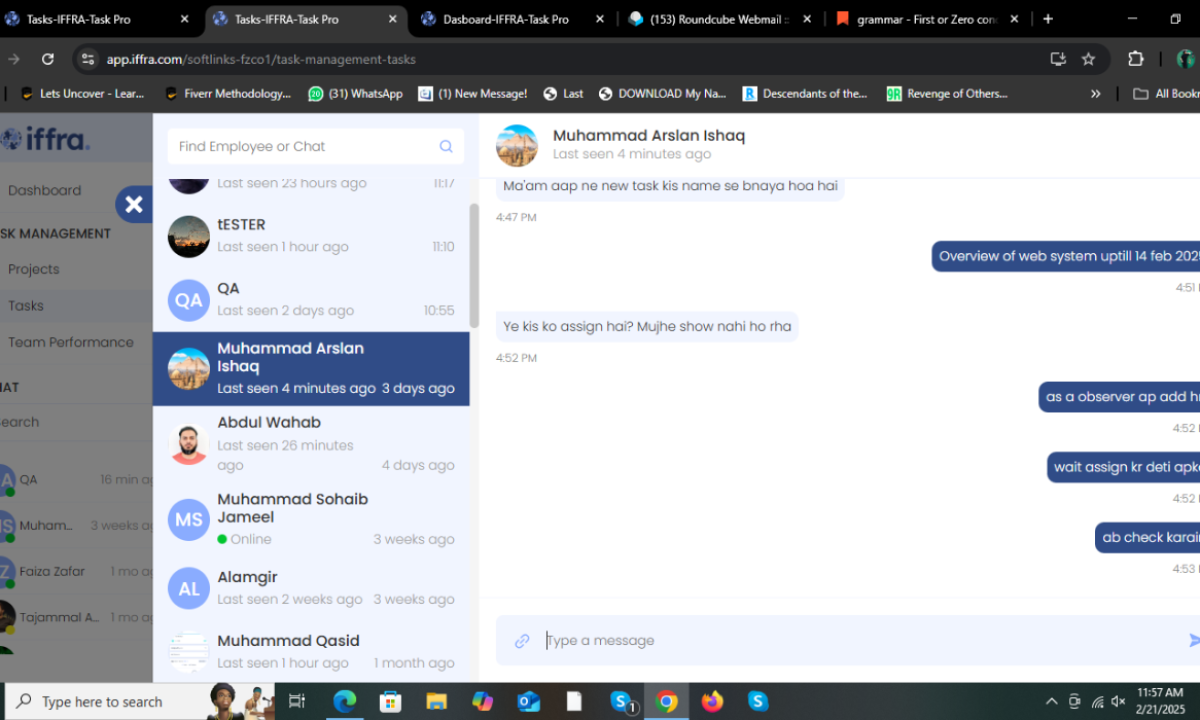Screen dimensions: 1200x720
Task: Show hidden system tray icons
Action: pos(1051,701)
